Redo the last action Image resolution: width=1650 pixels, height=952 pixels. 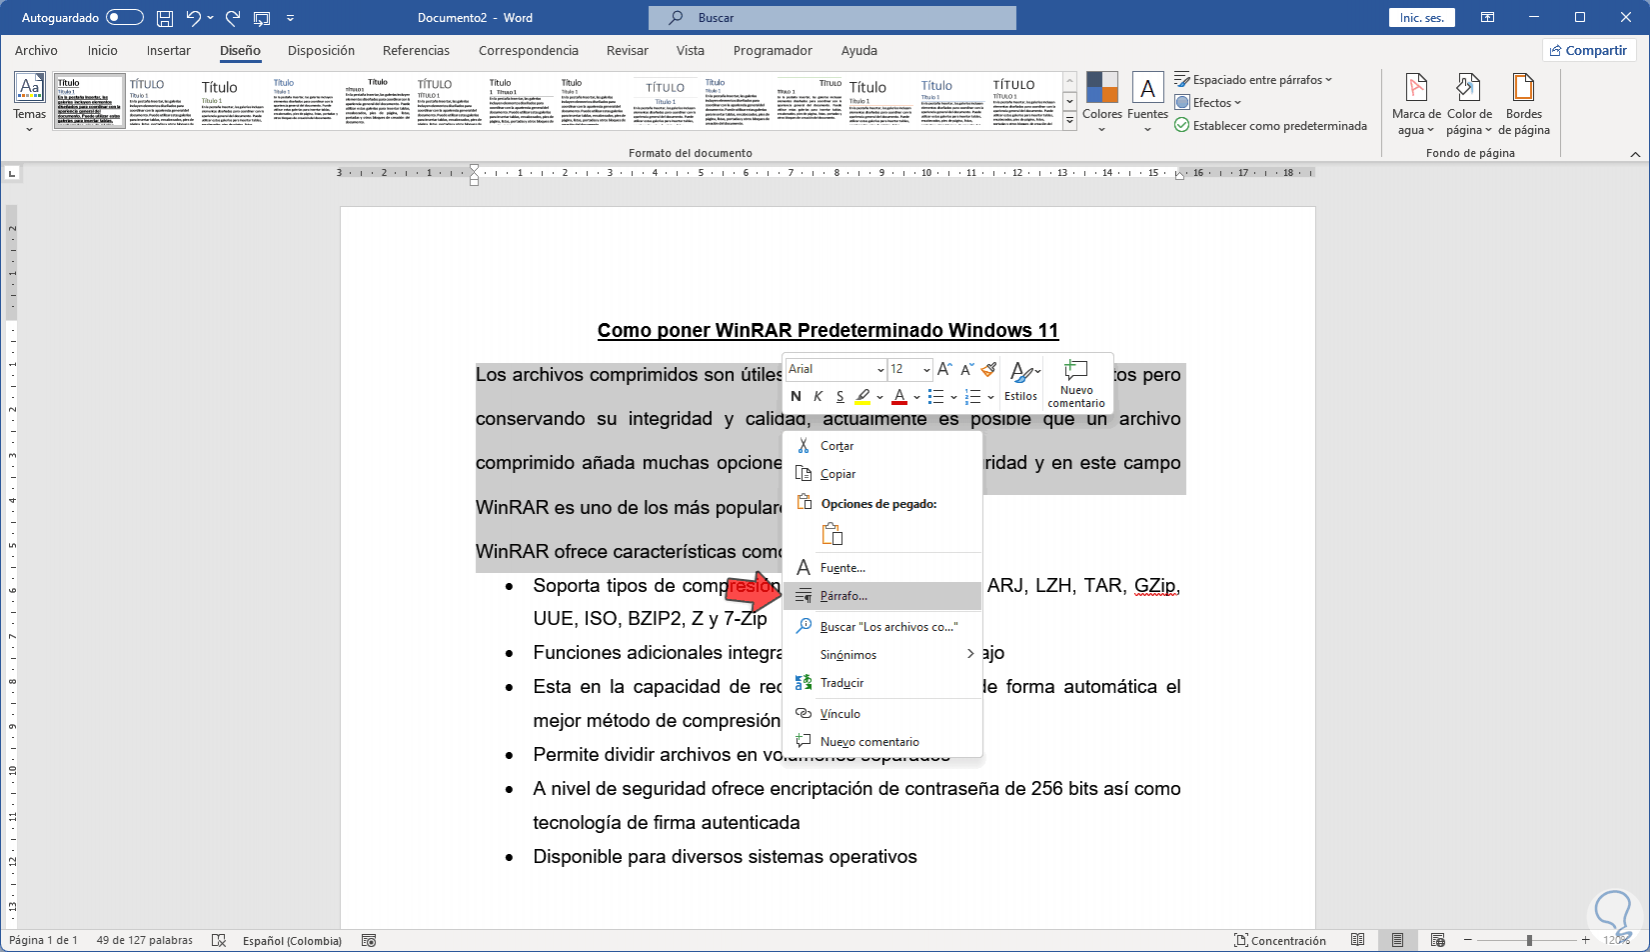[233, 18]
